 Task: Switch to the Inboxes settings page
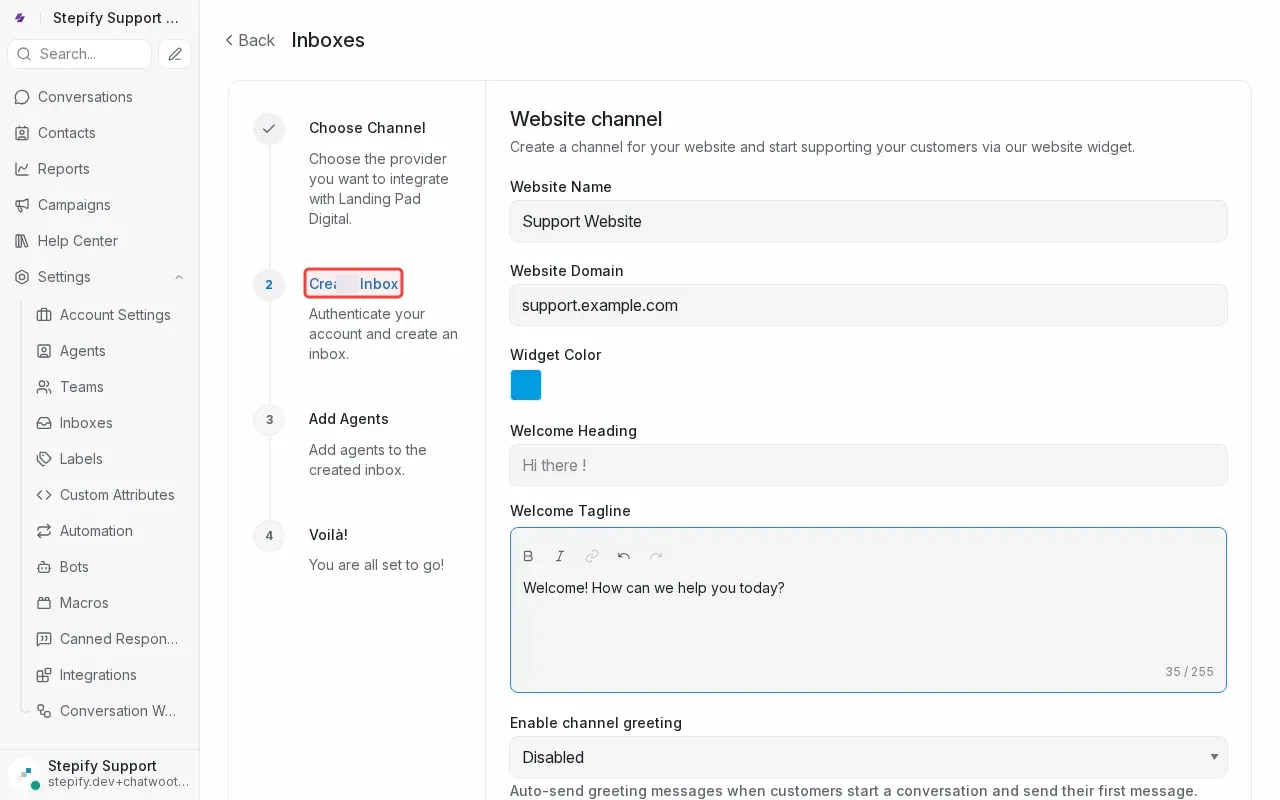click(x=85, y=423)
